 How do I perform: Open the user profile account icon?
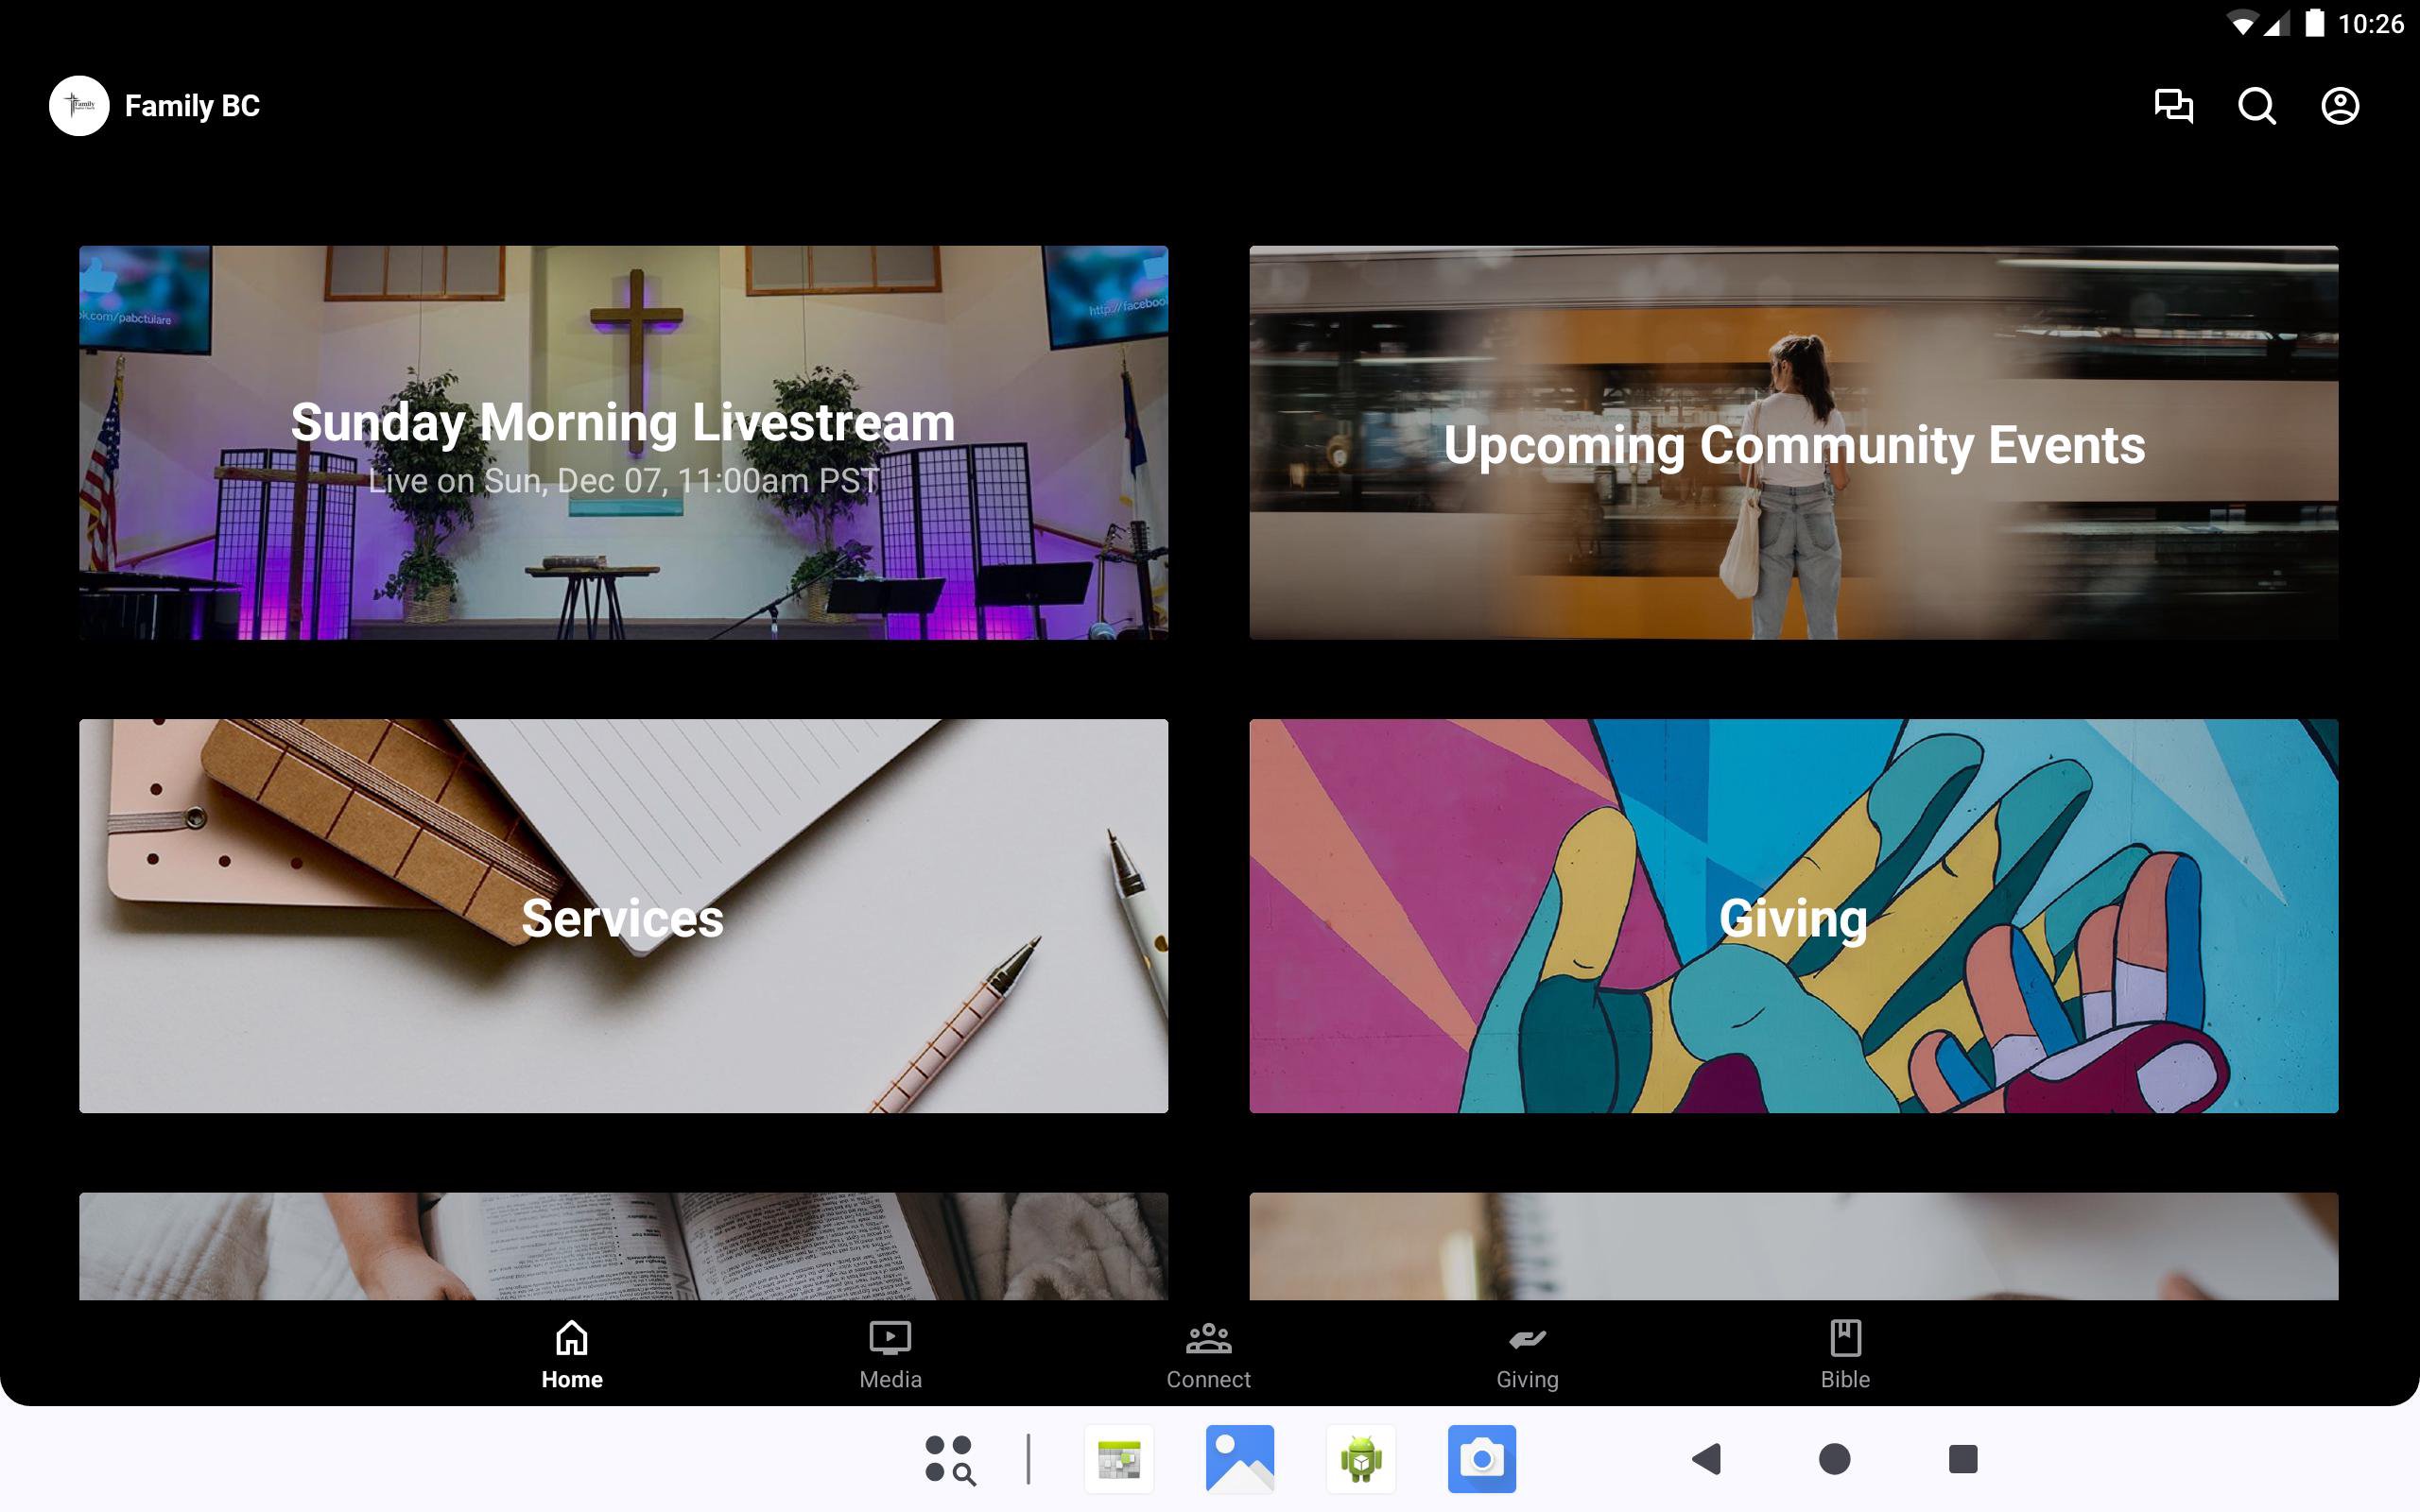pos(2339,106)
